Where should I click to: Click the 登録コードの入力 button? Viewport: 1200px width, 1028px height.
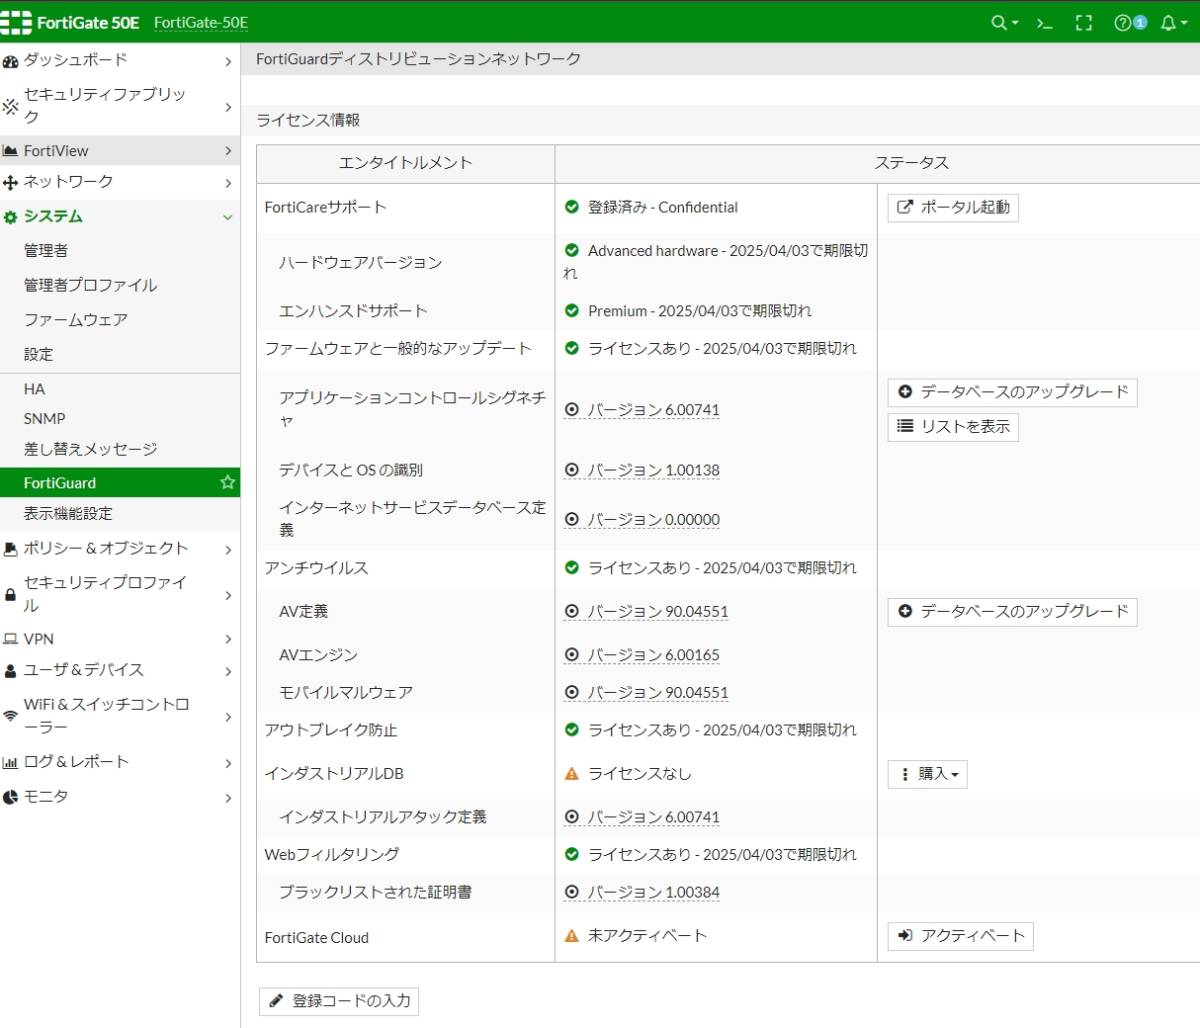tap(339, 1001)
